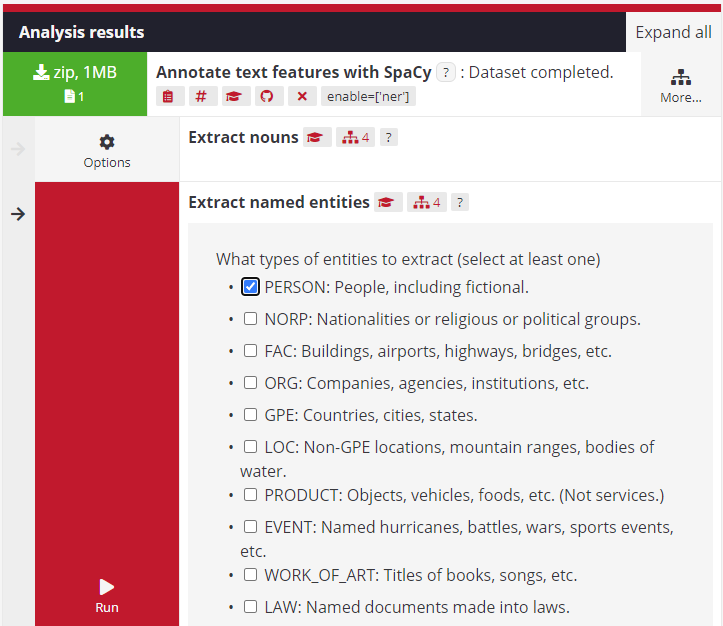The image size is (723, 626).
Task: Uncheck the PERSON entity checkbox
Action: point(251,287)
